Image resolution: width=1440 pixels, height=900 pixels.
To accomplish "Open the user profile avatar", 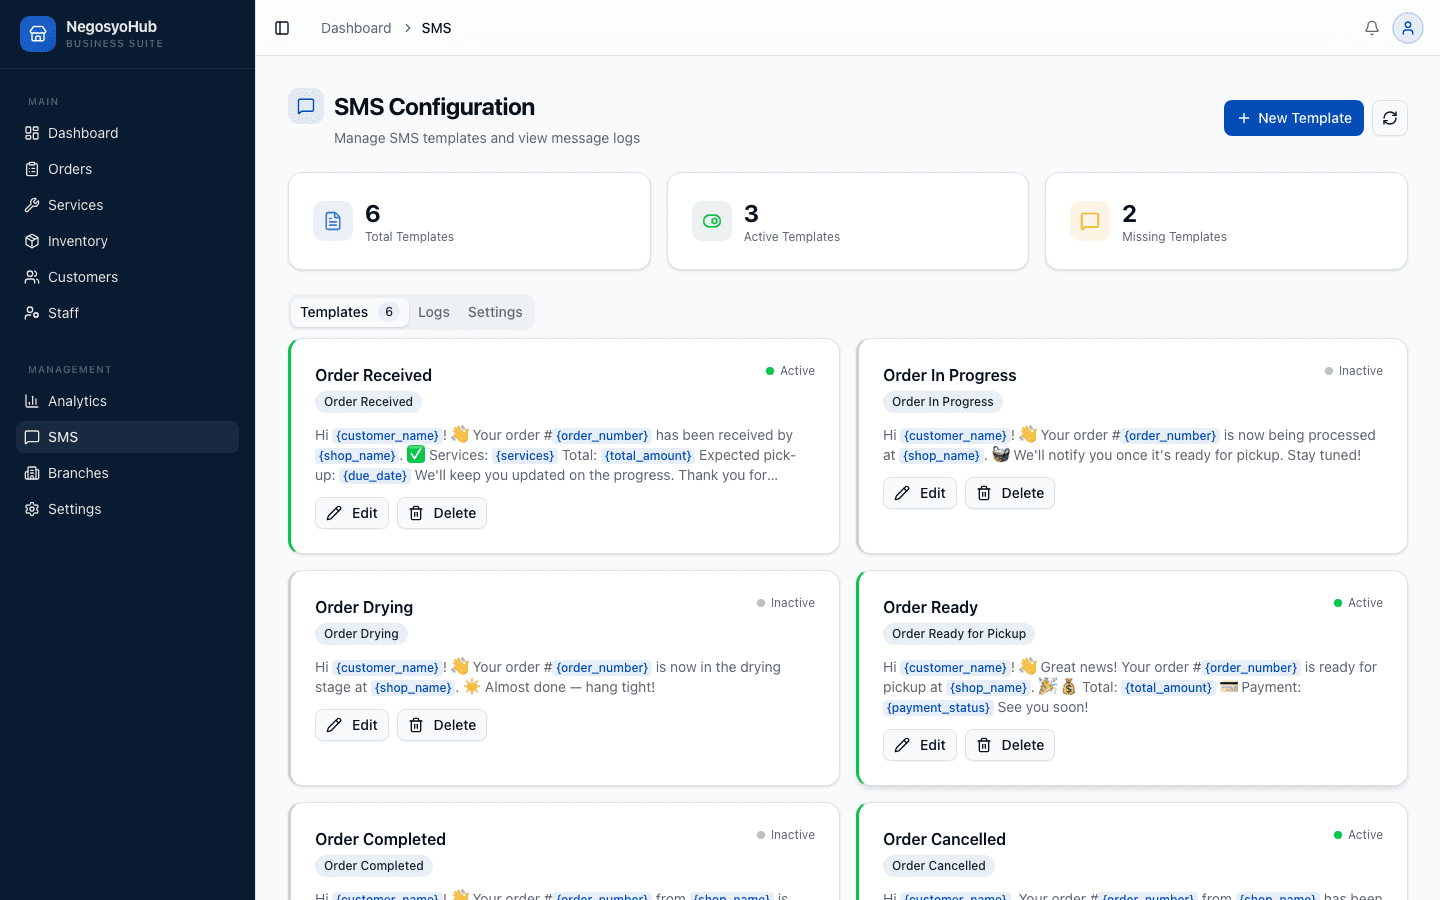I will point(1407,28).
